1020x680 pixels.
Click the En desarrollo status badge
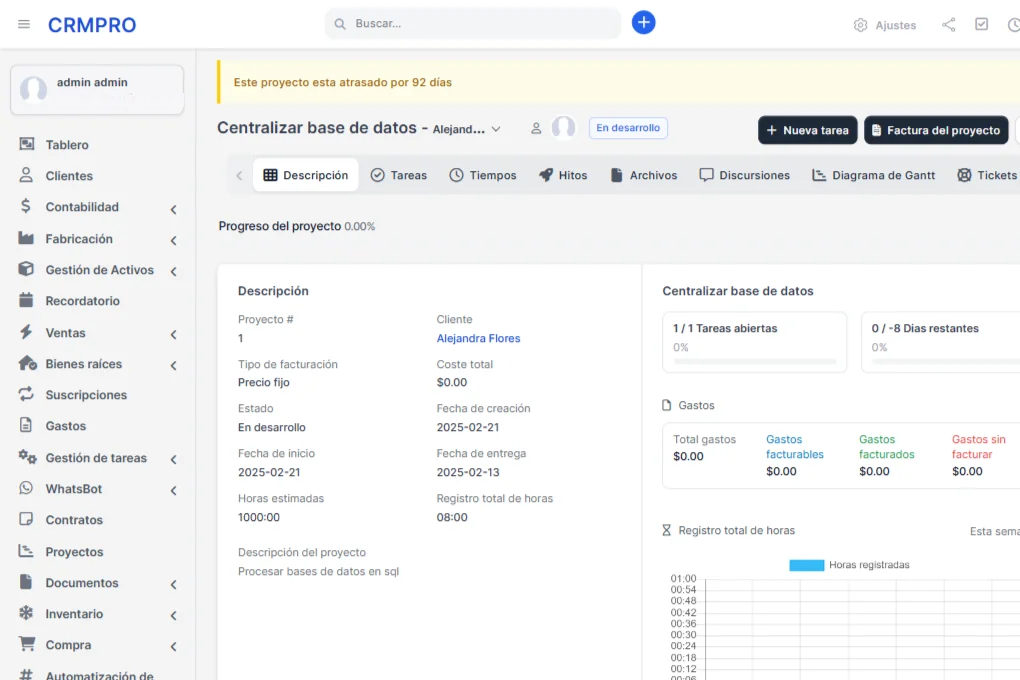point(628,128)
